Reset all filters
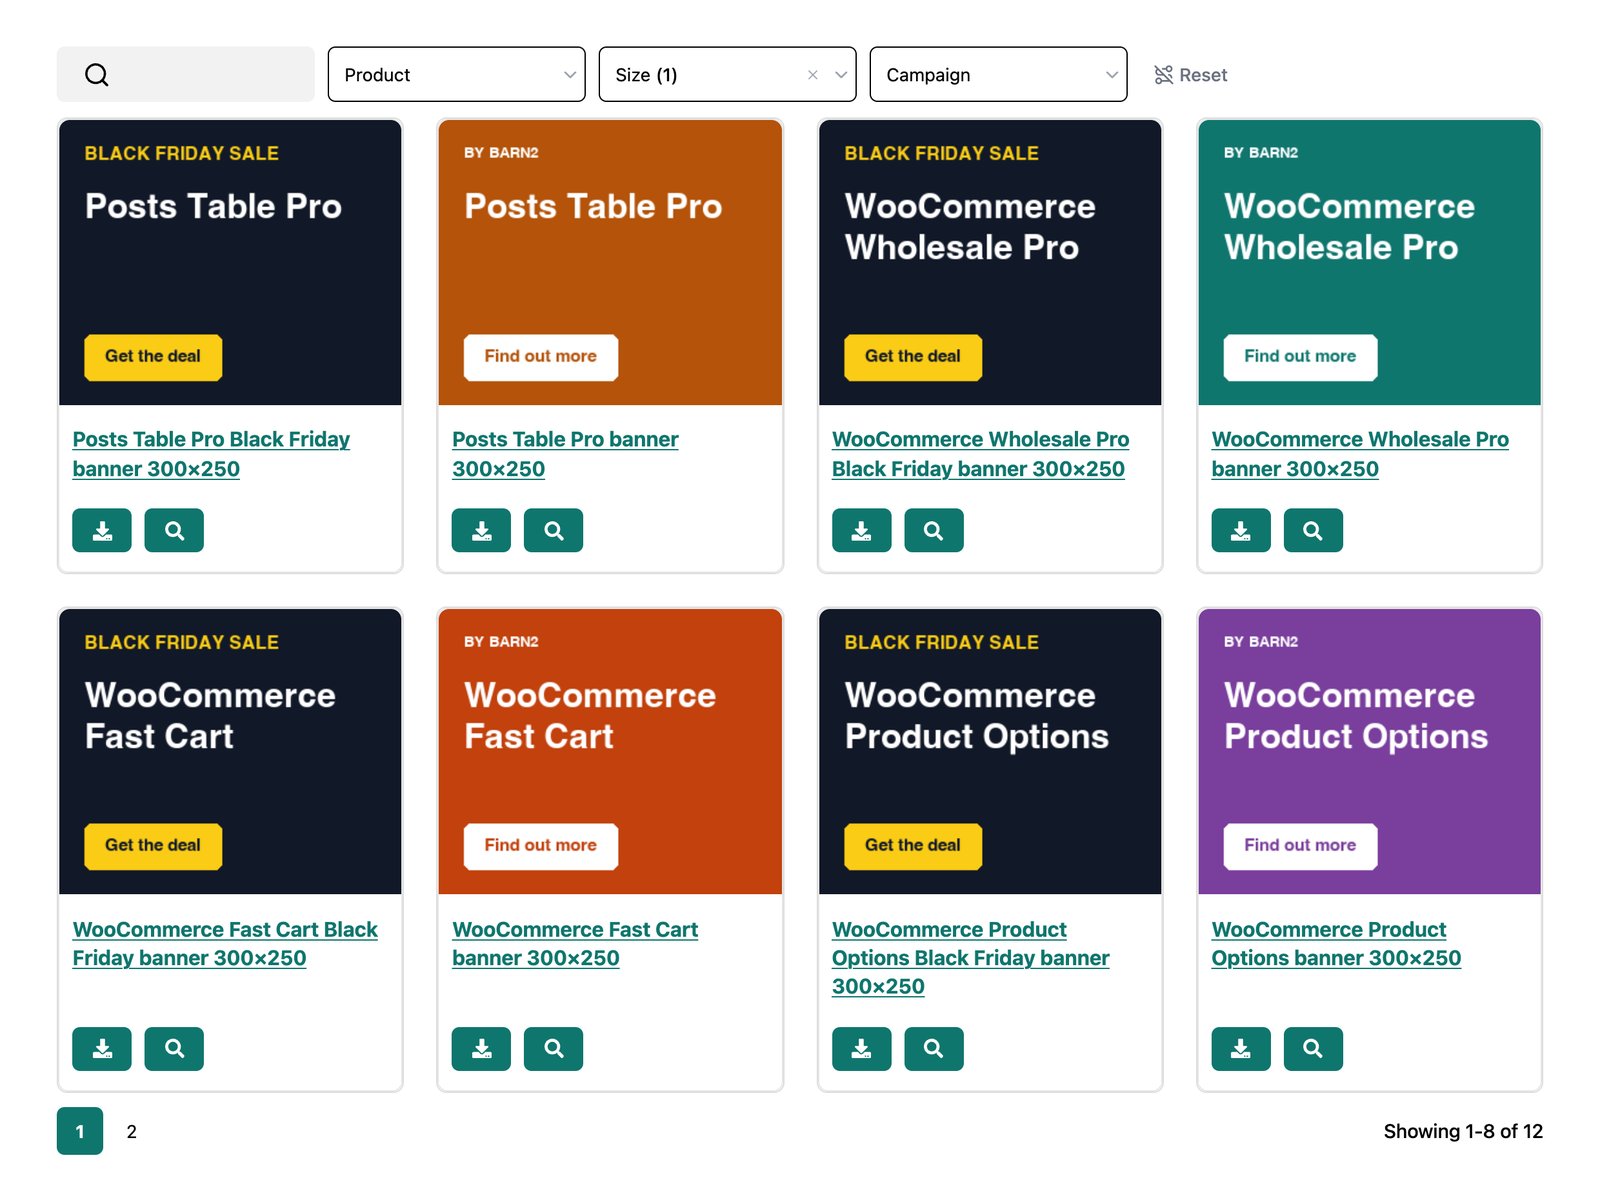 [1190, 75]
